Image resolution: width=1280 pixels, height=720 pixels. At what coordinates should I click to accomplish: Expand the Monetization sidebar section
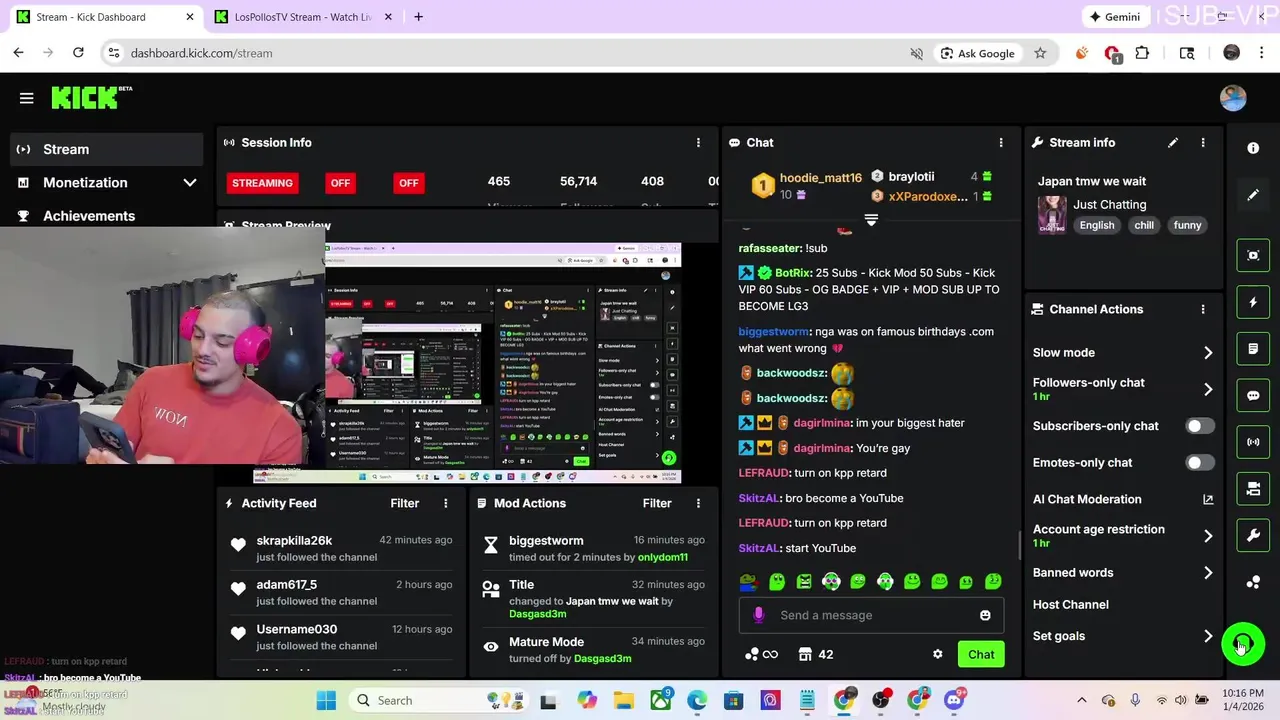[x=106, y=183]
